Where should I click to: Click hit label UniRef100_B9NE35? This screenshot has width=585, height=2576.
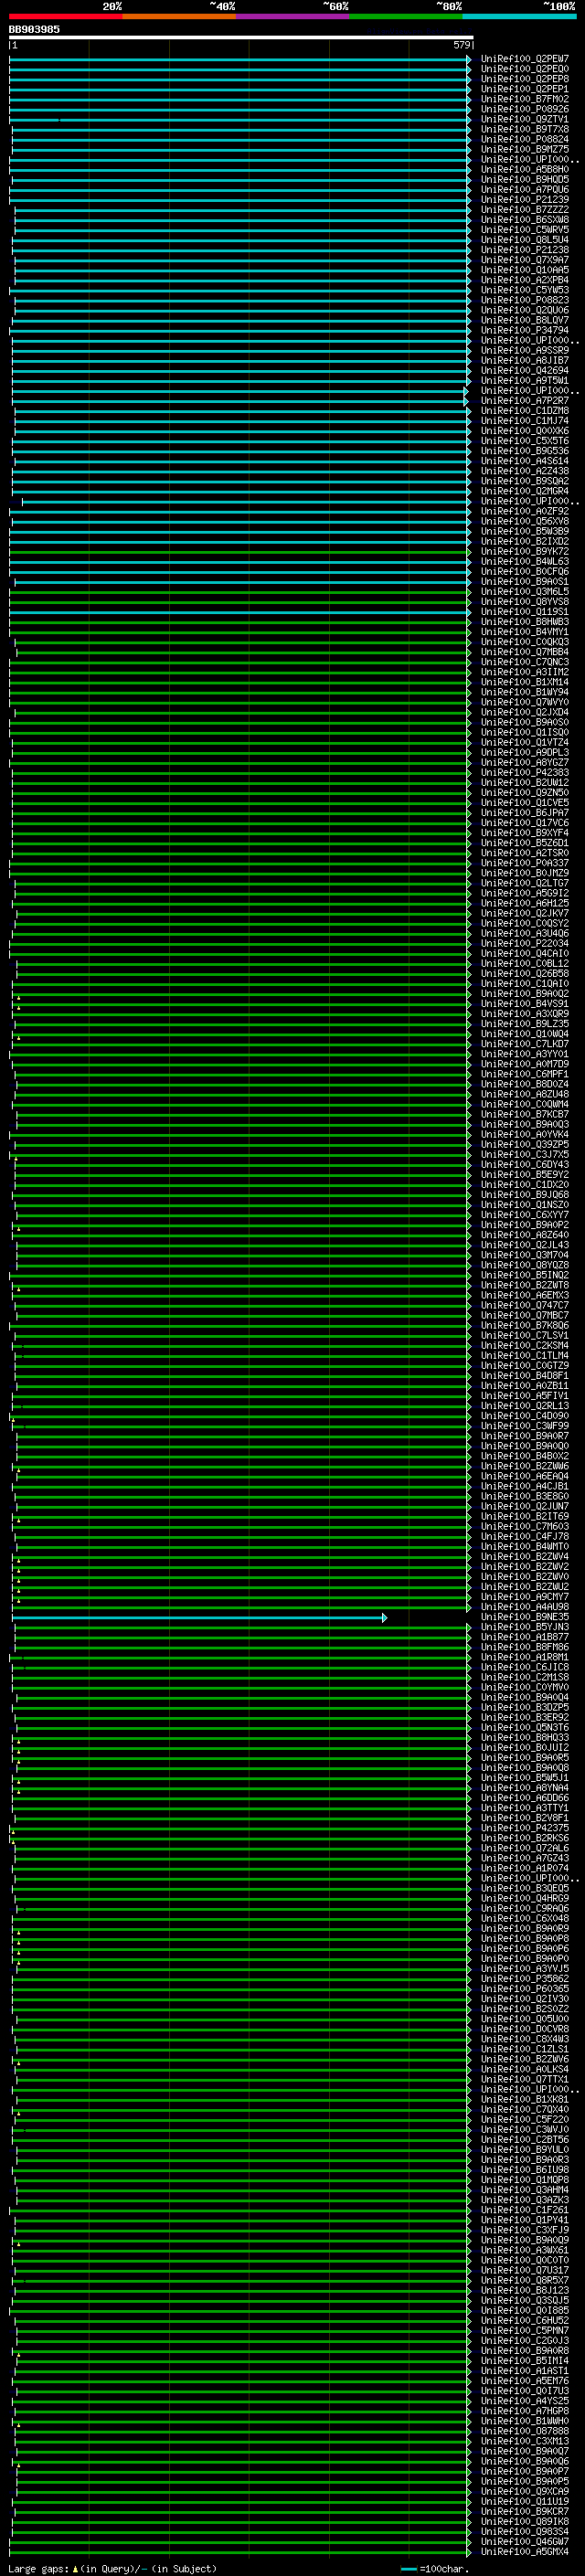tap(525, 1617)
